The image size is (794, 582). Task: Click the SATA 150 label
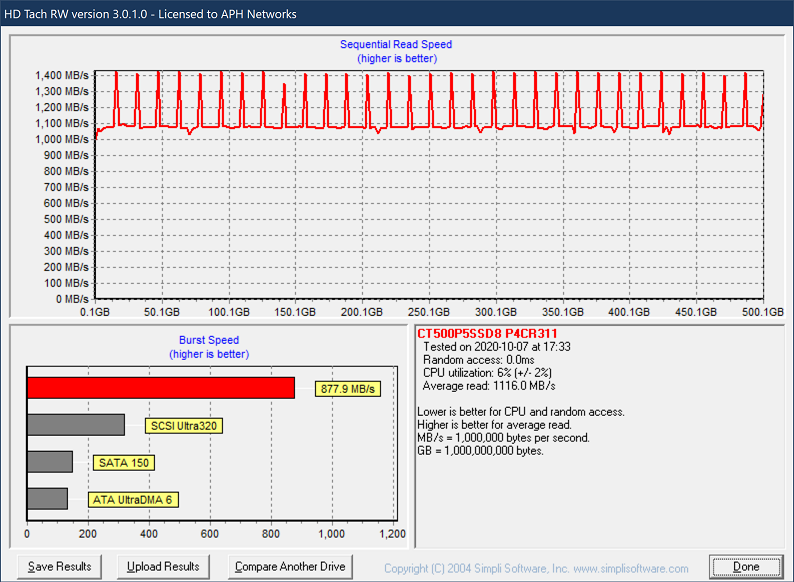click(x=125, y=463)
